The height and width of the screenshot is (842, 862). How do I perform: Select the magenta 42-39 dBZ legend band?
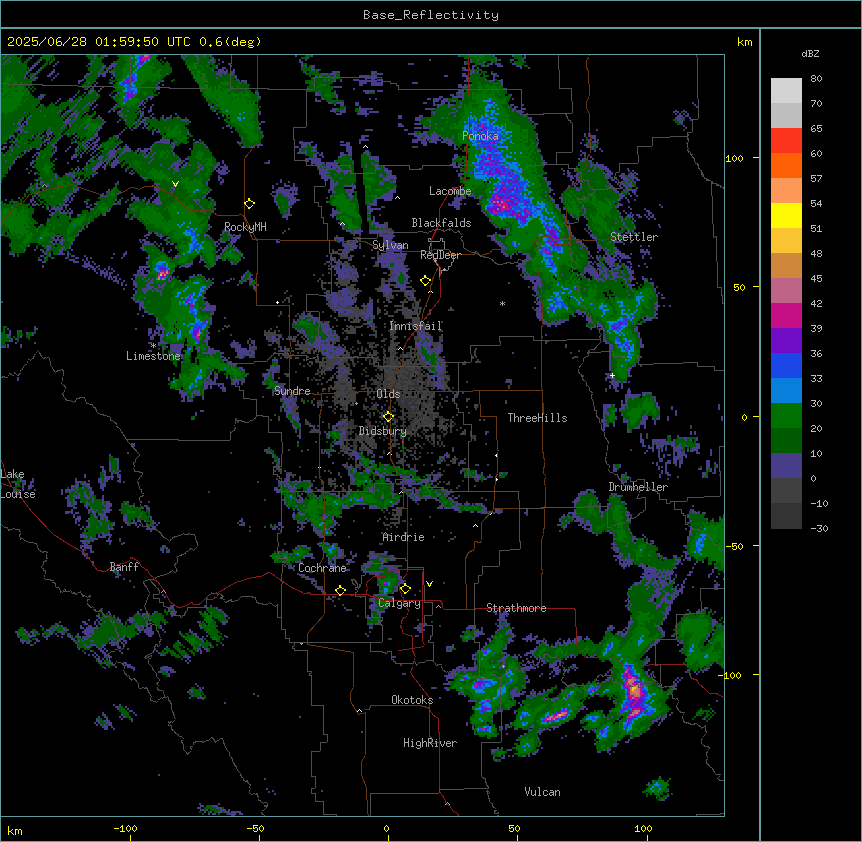(786, 315)
